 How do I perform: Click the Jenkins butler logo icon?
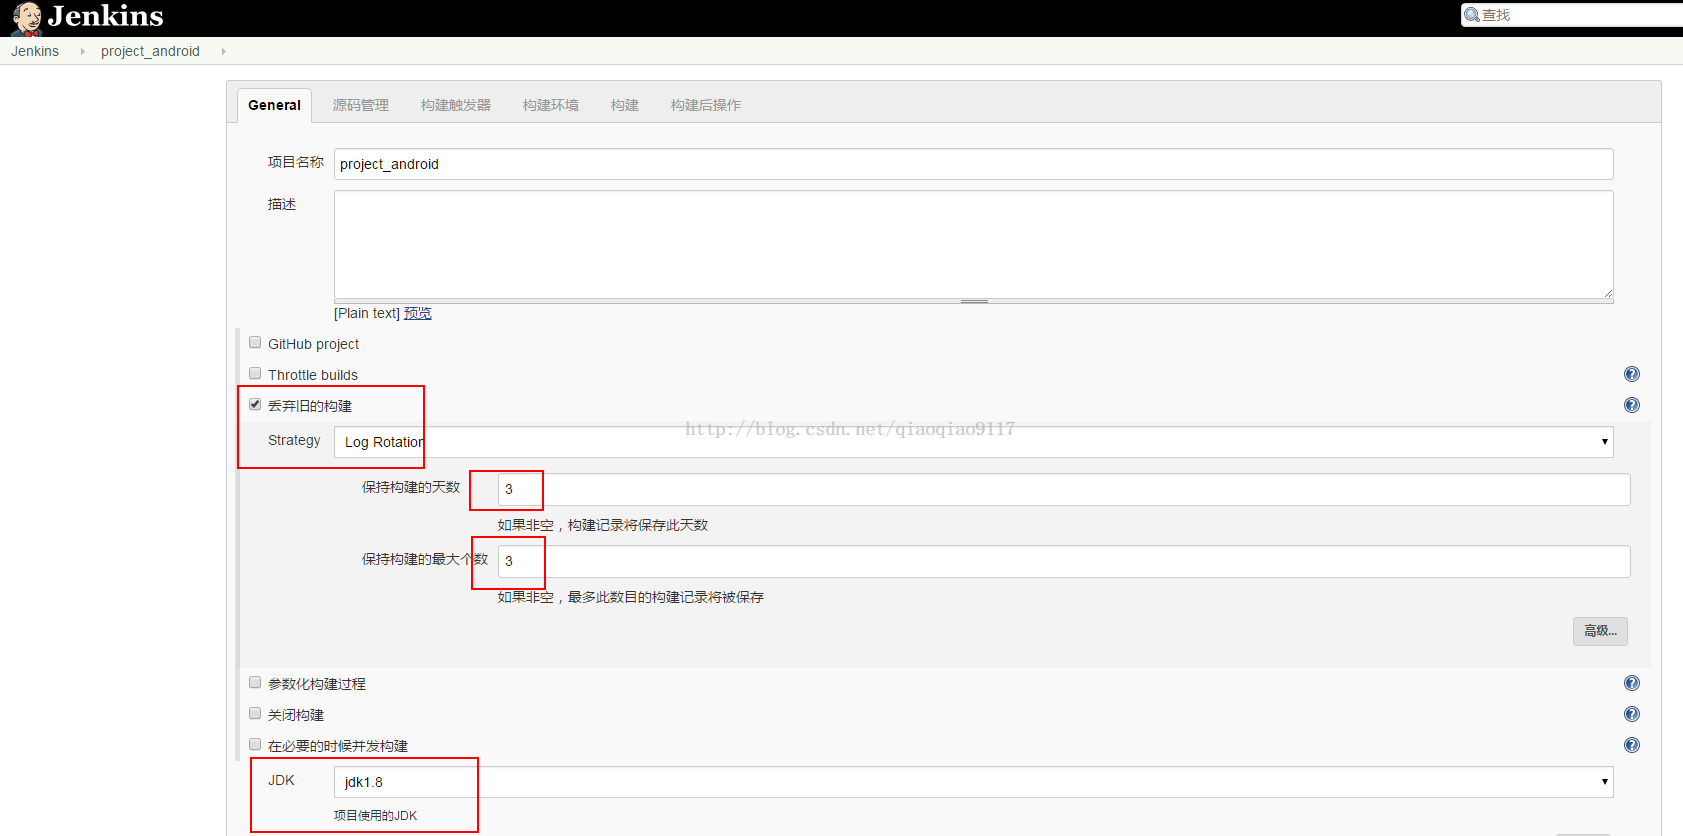pyautogui.click(x=27, y=18)
